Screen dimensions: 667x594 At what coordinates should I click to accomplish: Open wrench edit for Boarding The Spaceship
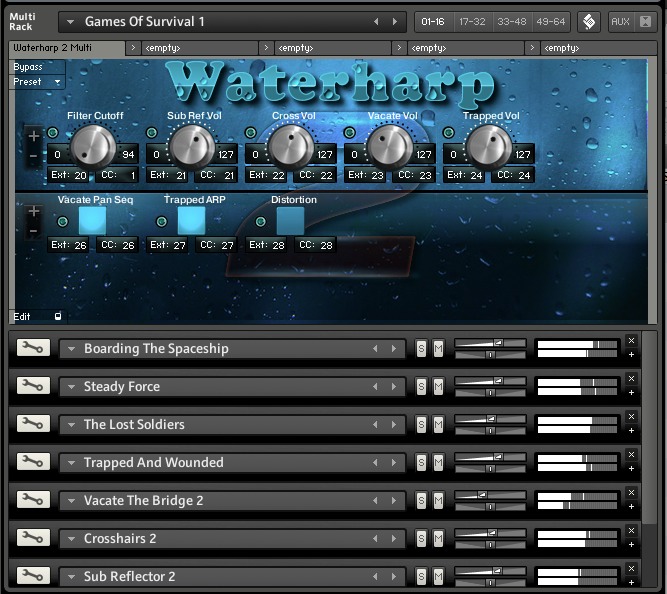coord(33,348)
